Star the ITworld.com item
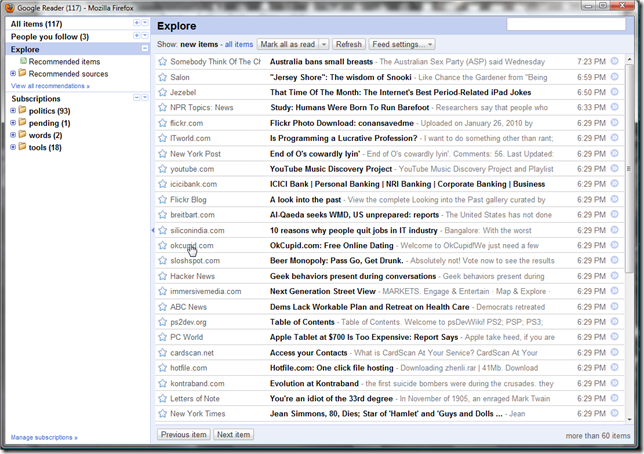 pyautogui.click(x=163, y=138)
